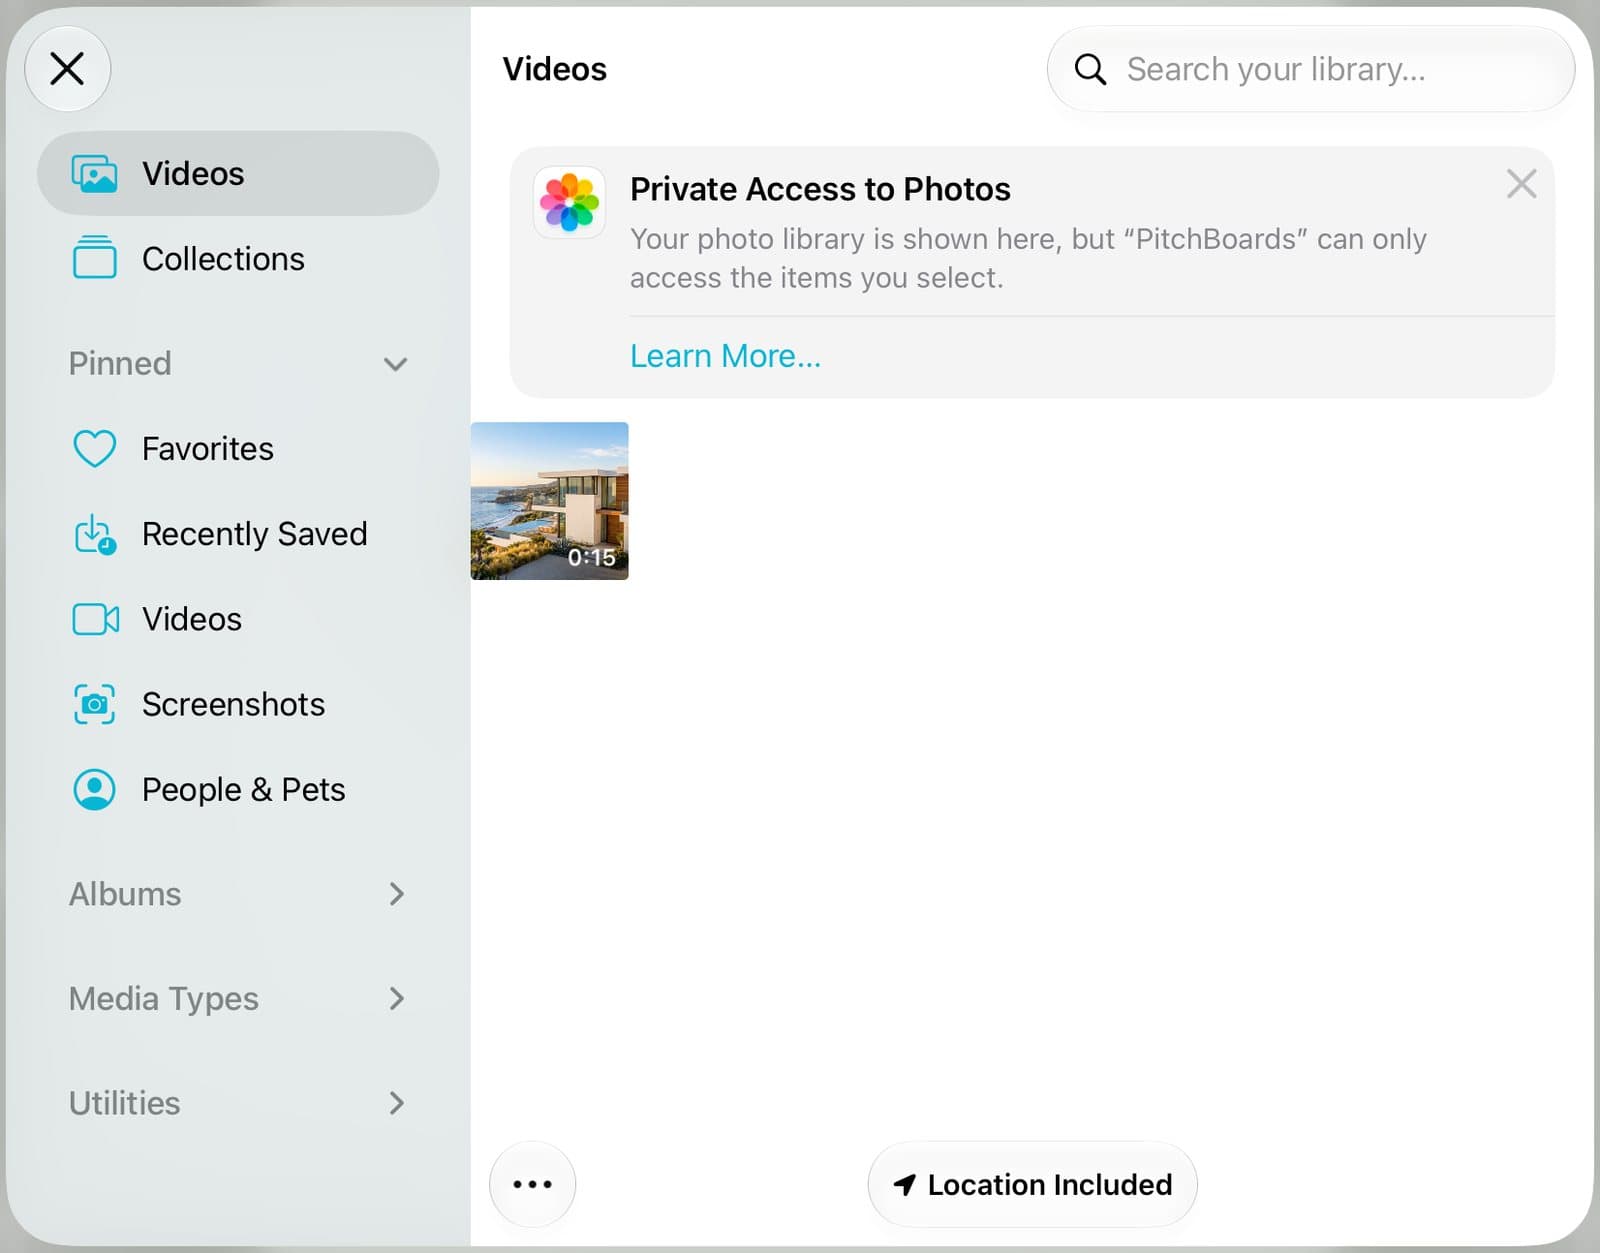Expand the Utilities section chevron
The image size is (1600, 1253).
397,1103
